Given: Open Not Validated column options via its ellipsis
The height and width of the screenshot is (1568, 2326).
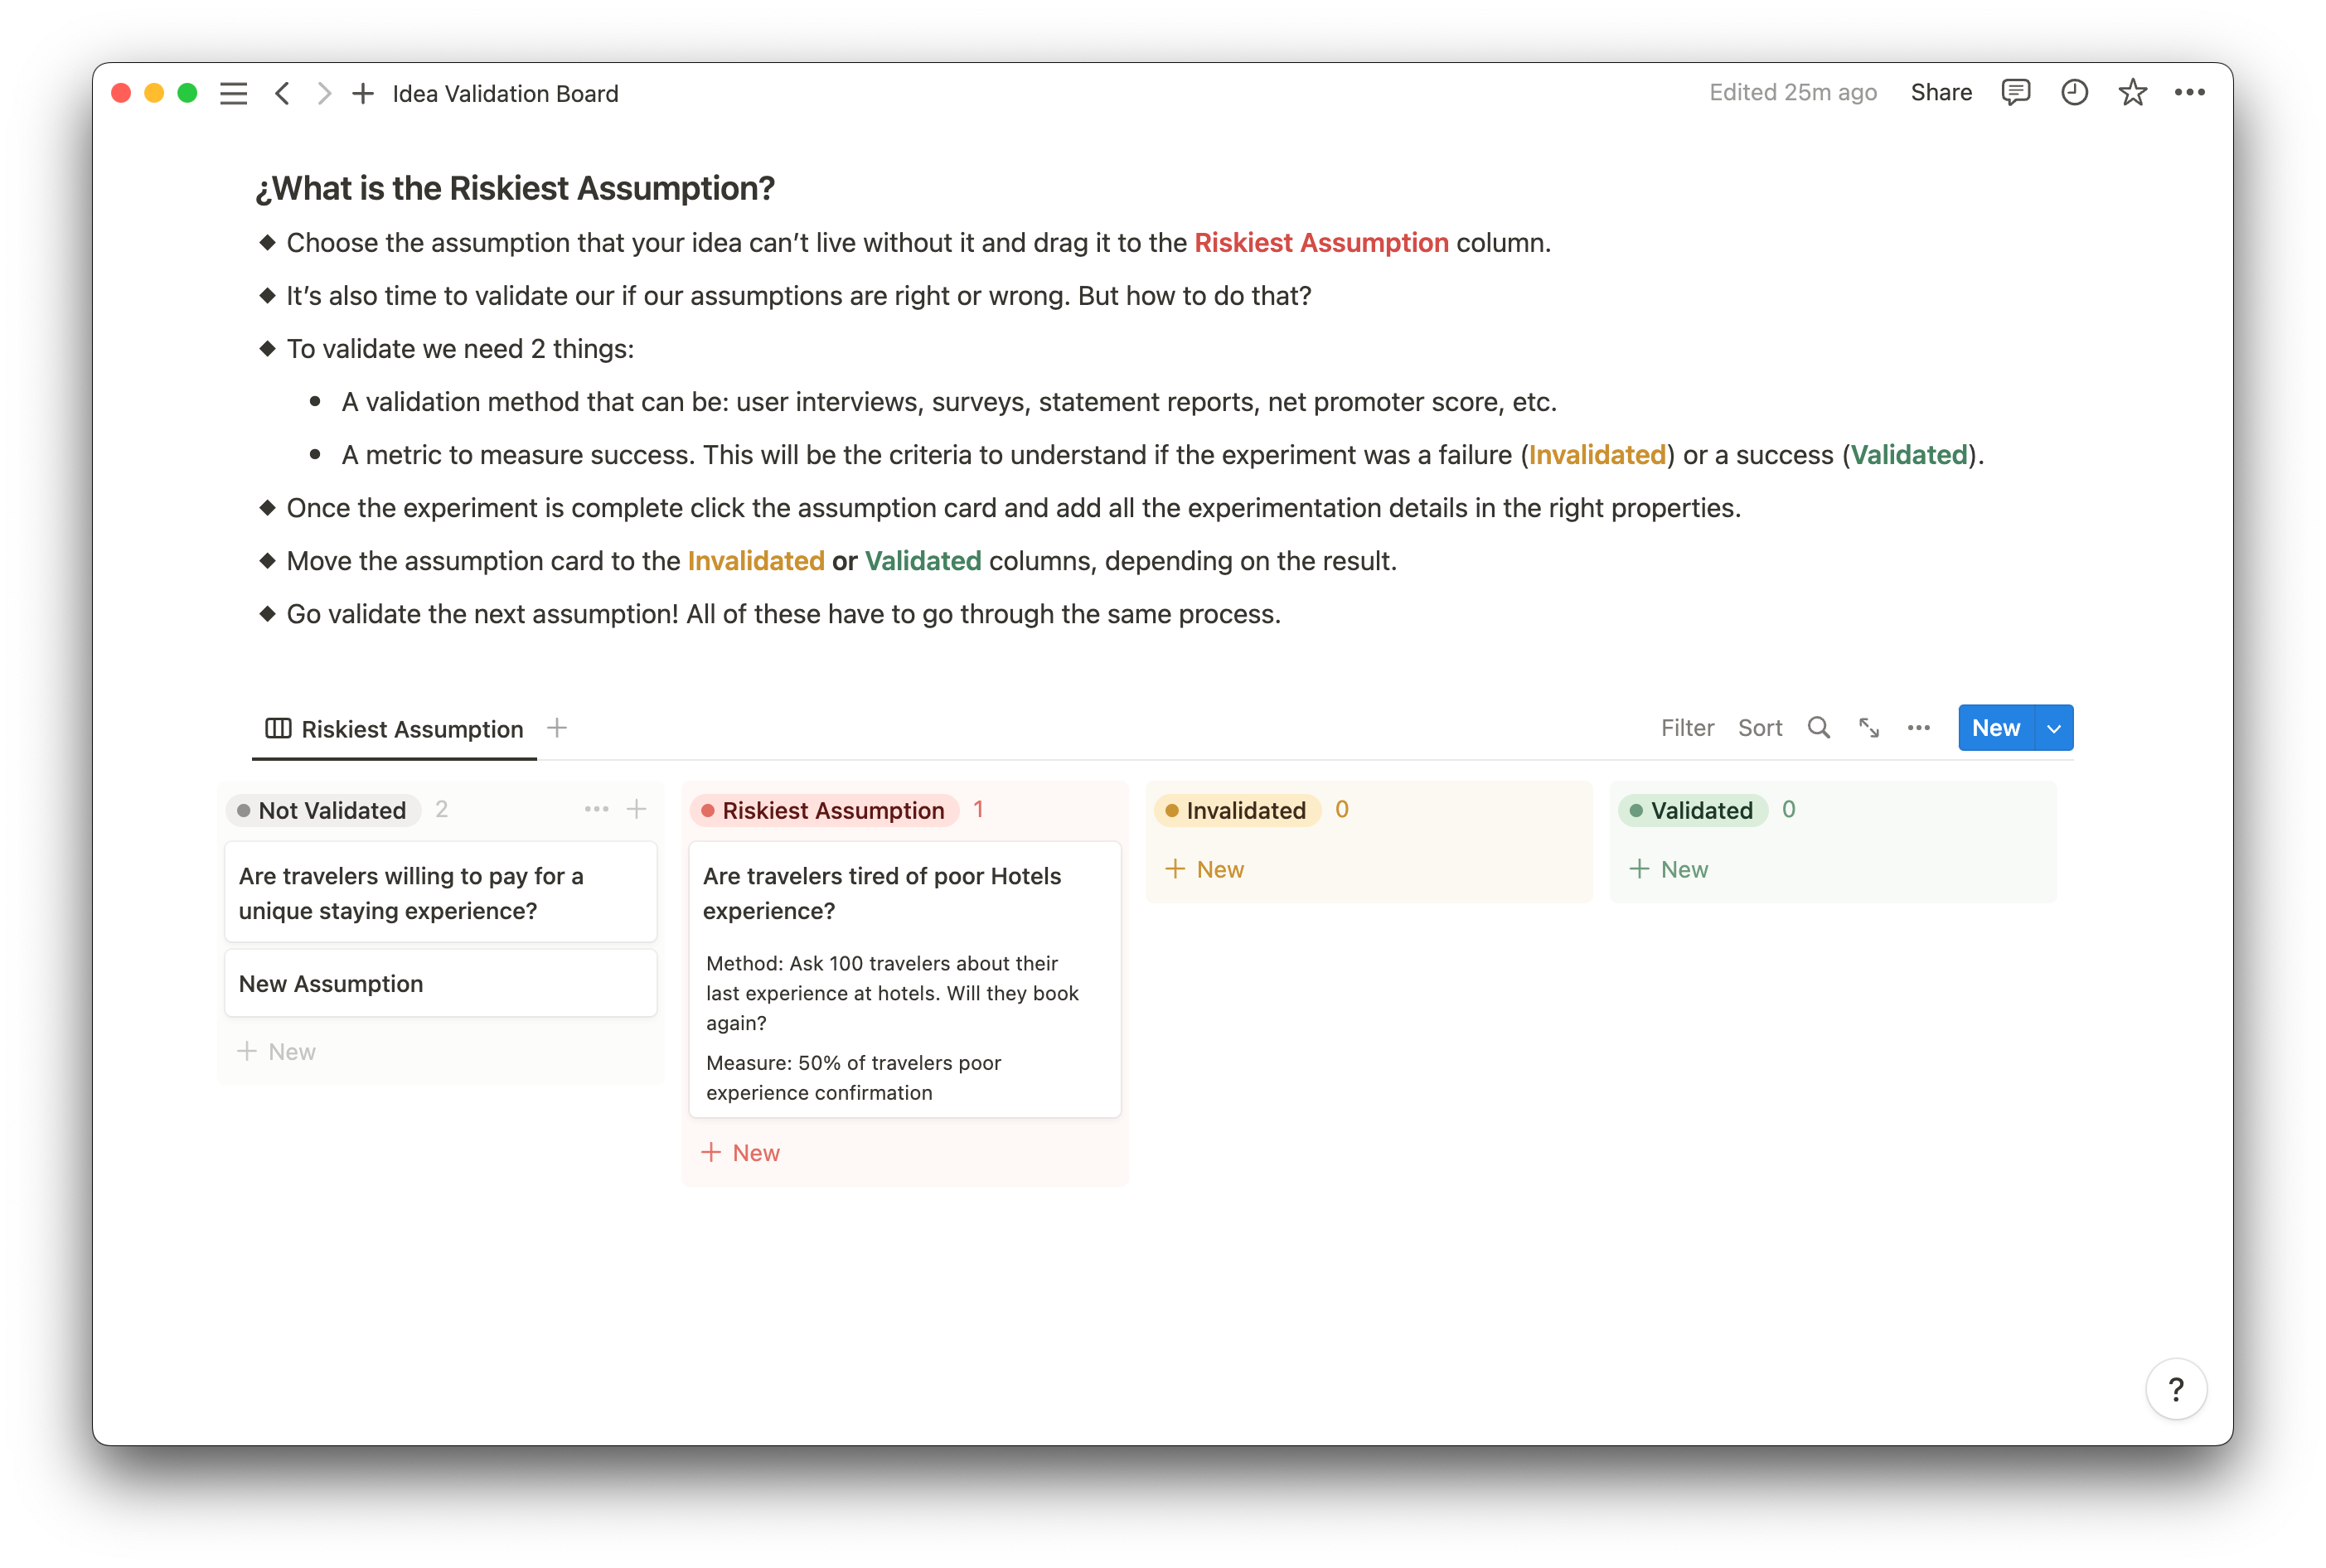Looking at the screenshot, I should point(596,809).
